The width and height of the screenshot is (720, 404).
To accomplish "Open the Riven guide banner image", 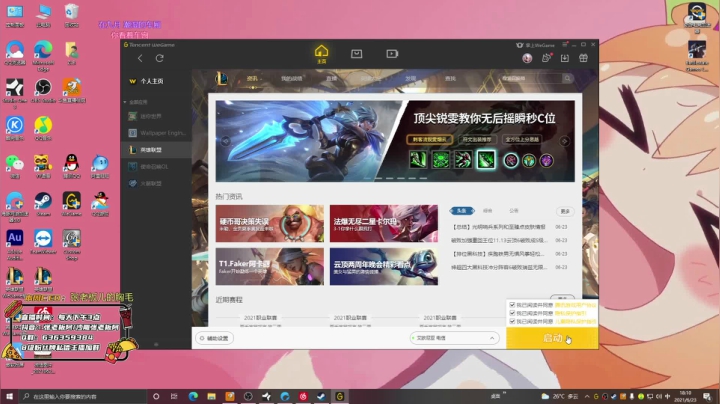I will coord(395,141).
